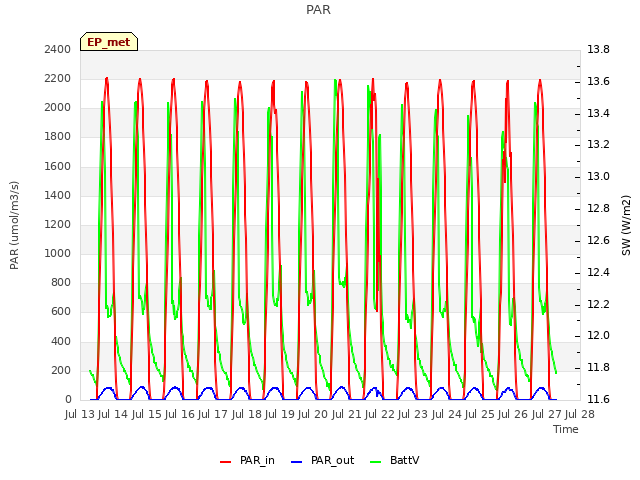The width and height of the screenshot is (640, 480).
Task: Click the 13.8 right axis value
Action: tap(598, 50)
